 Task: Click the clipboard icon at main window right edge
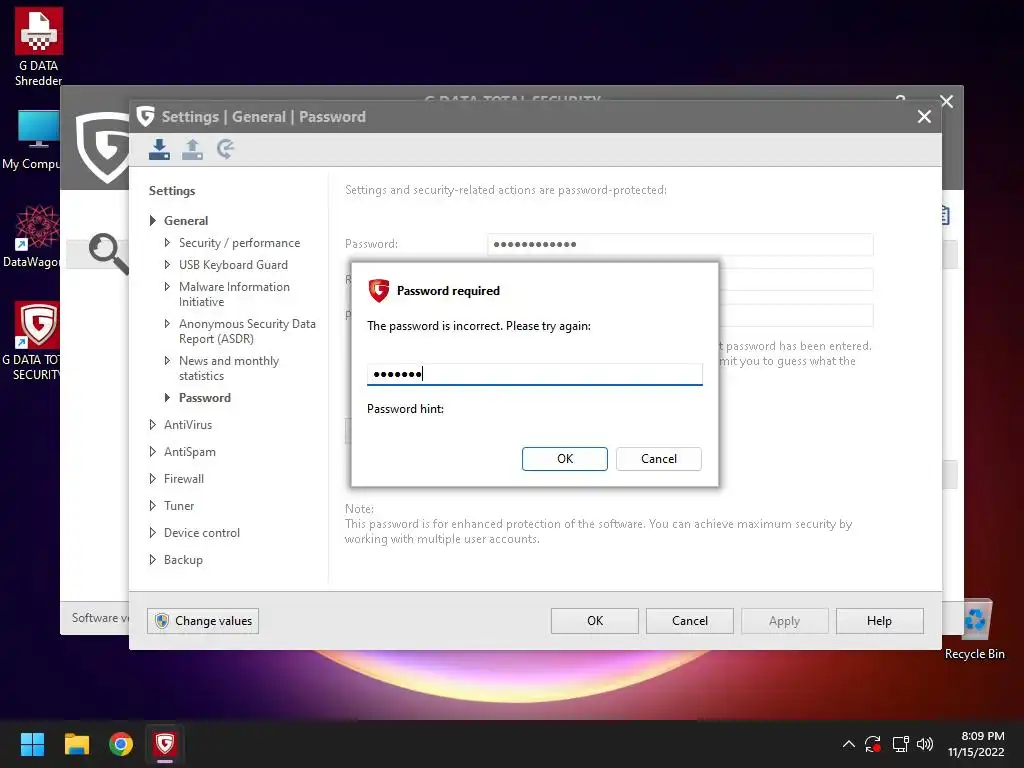click(x=945, y=215)
